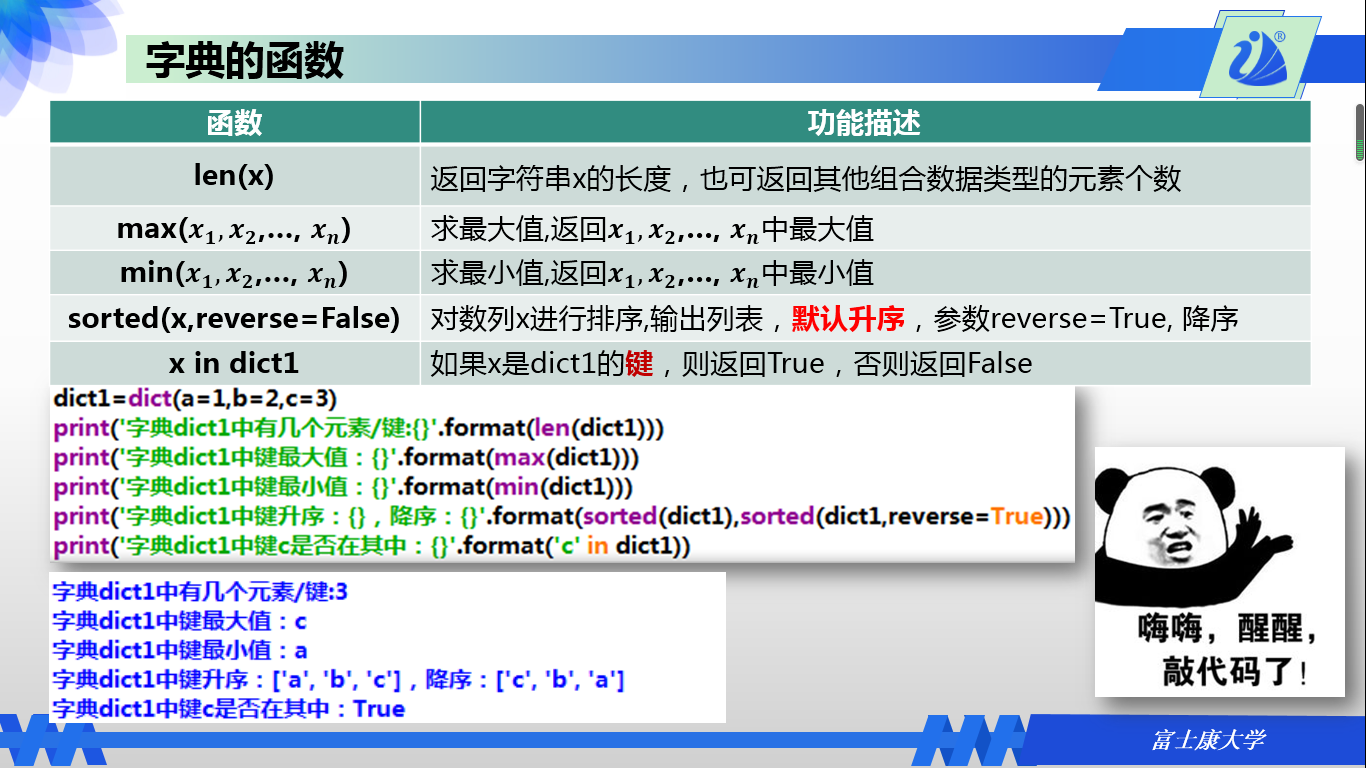Click the text 否则返回False
1366x768 pixels.
pyautogui.click(x=943, y=363)
